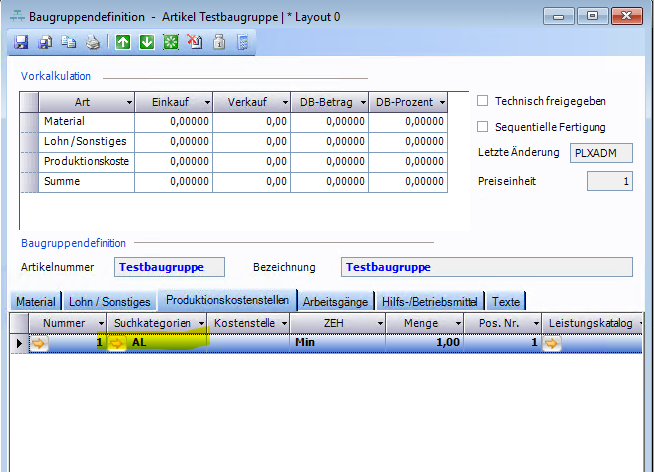This screenshot has height=472, width=654.
Task: Switch to the Texte tab
Action: click(506, 301)
